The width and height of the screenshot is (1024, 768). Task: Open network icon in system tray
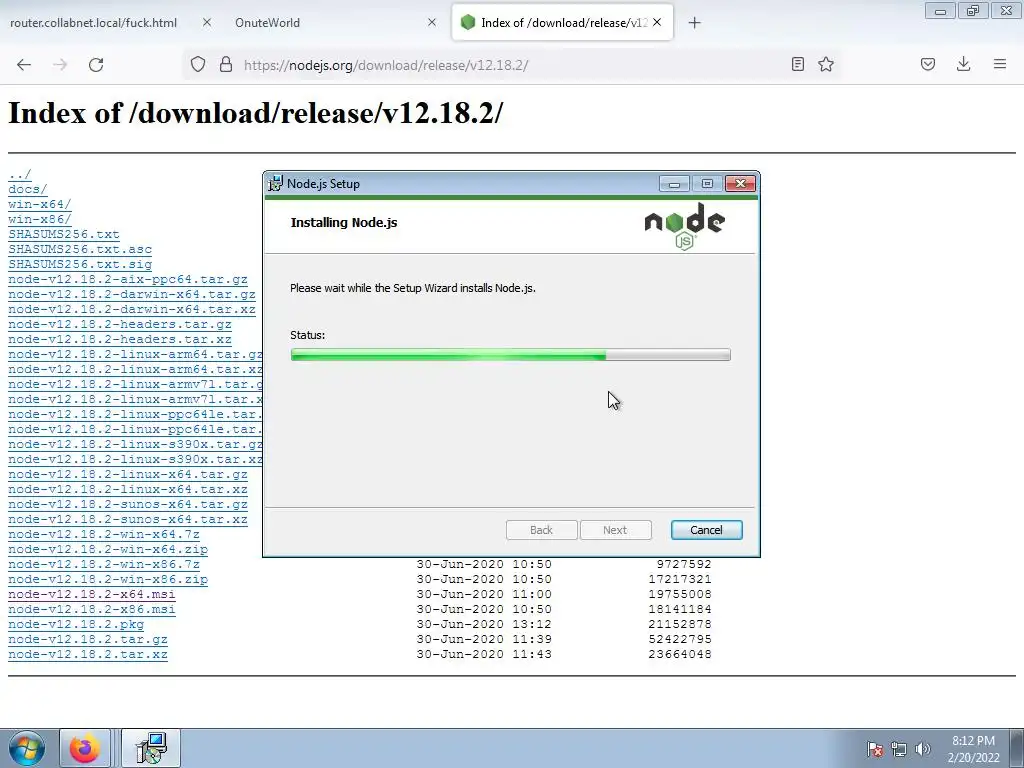[x=899, y=749]
